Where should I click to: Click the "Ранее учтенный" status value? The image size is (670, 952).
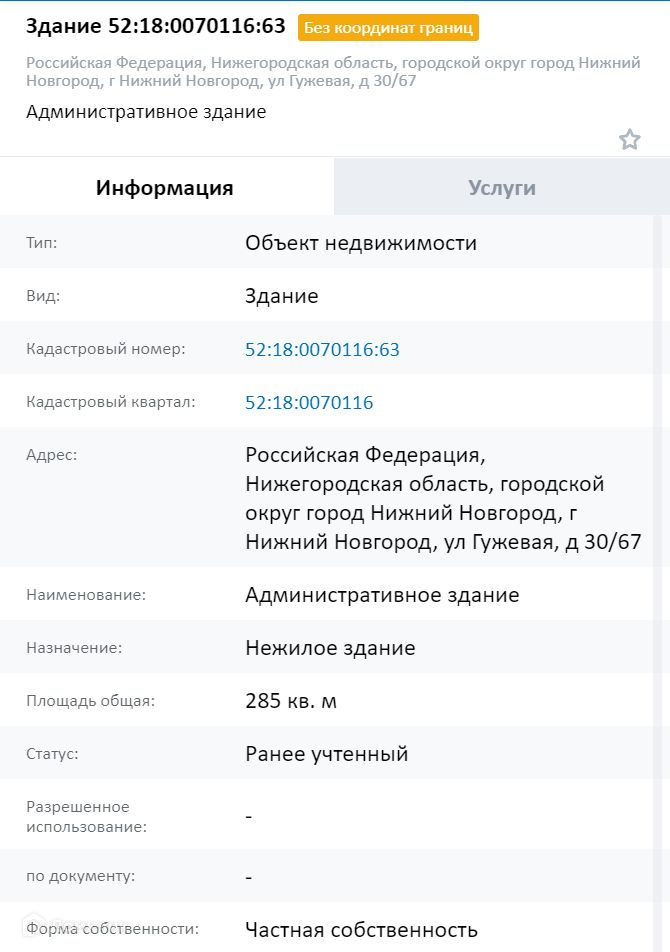327,754
